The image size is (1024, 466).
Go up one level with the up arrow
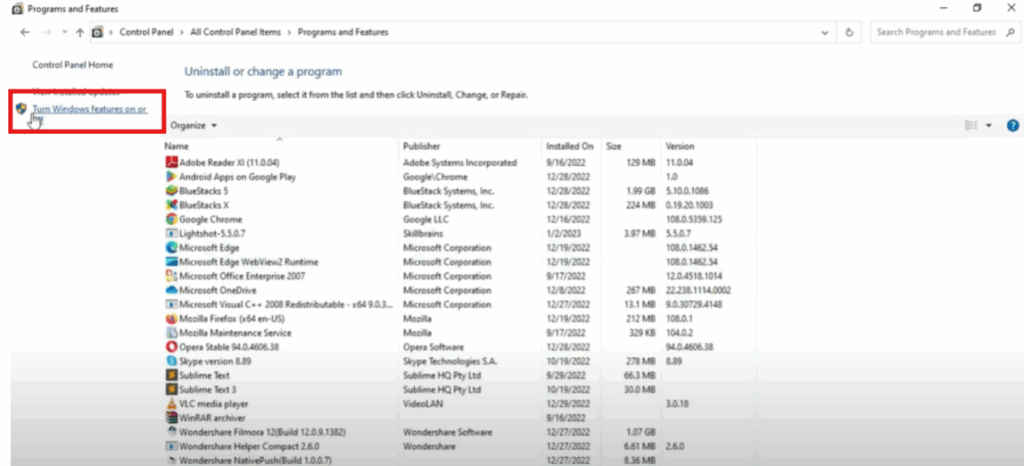tap(79, 32)
